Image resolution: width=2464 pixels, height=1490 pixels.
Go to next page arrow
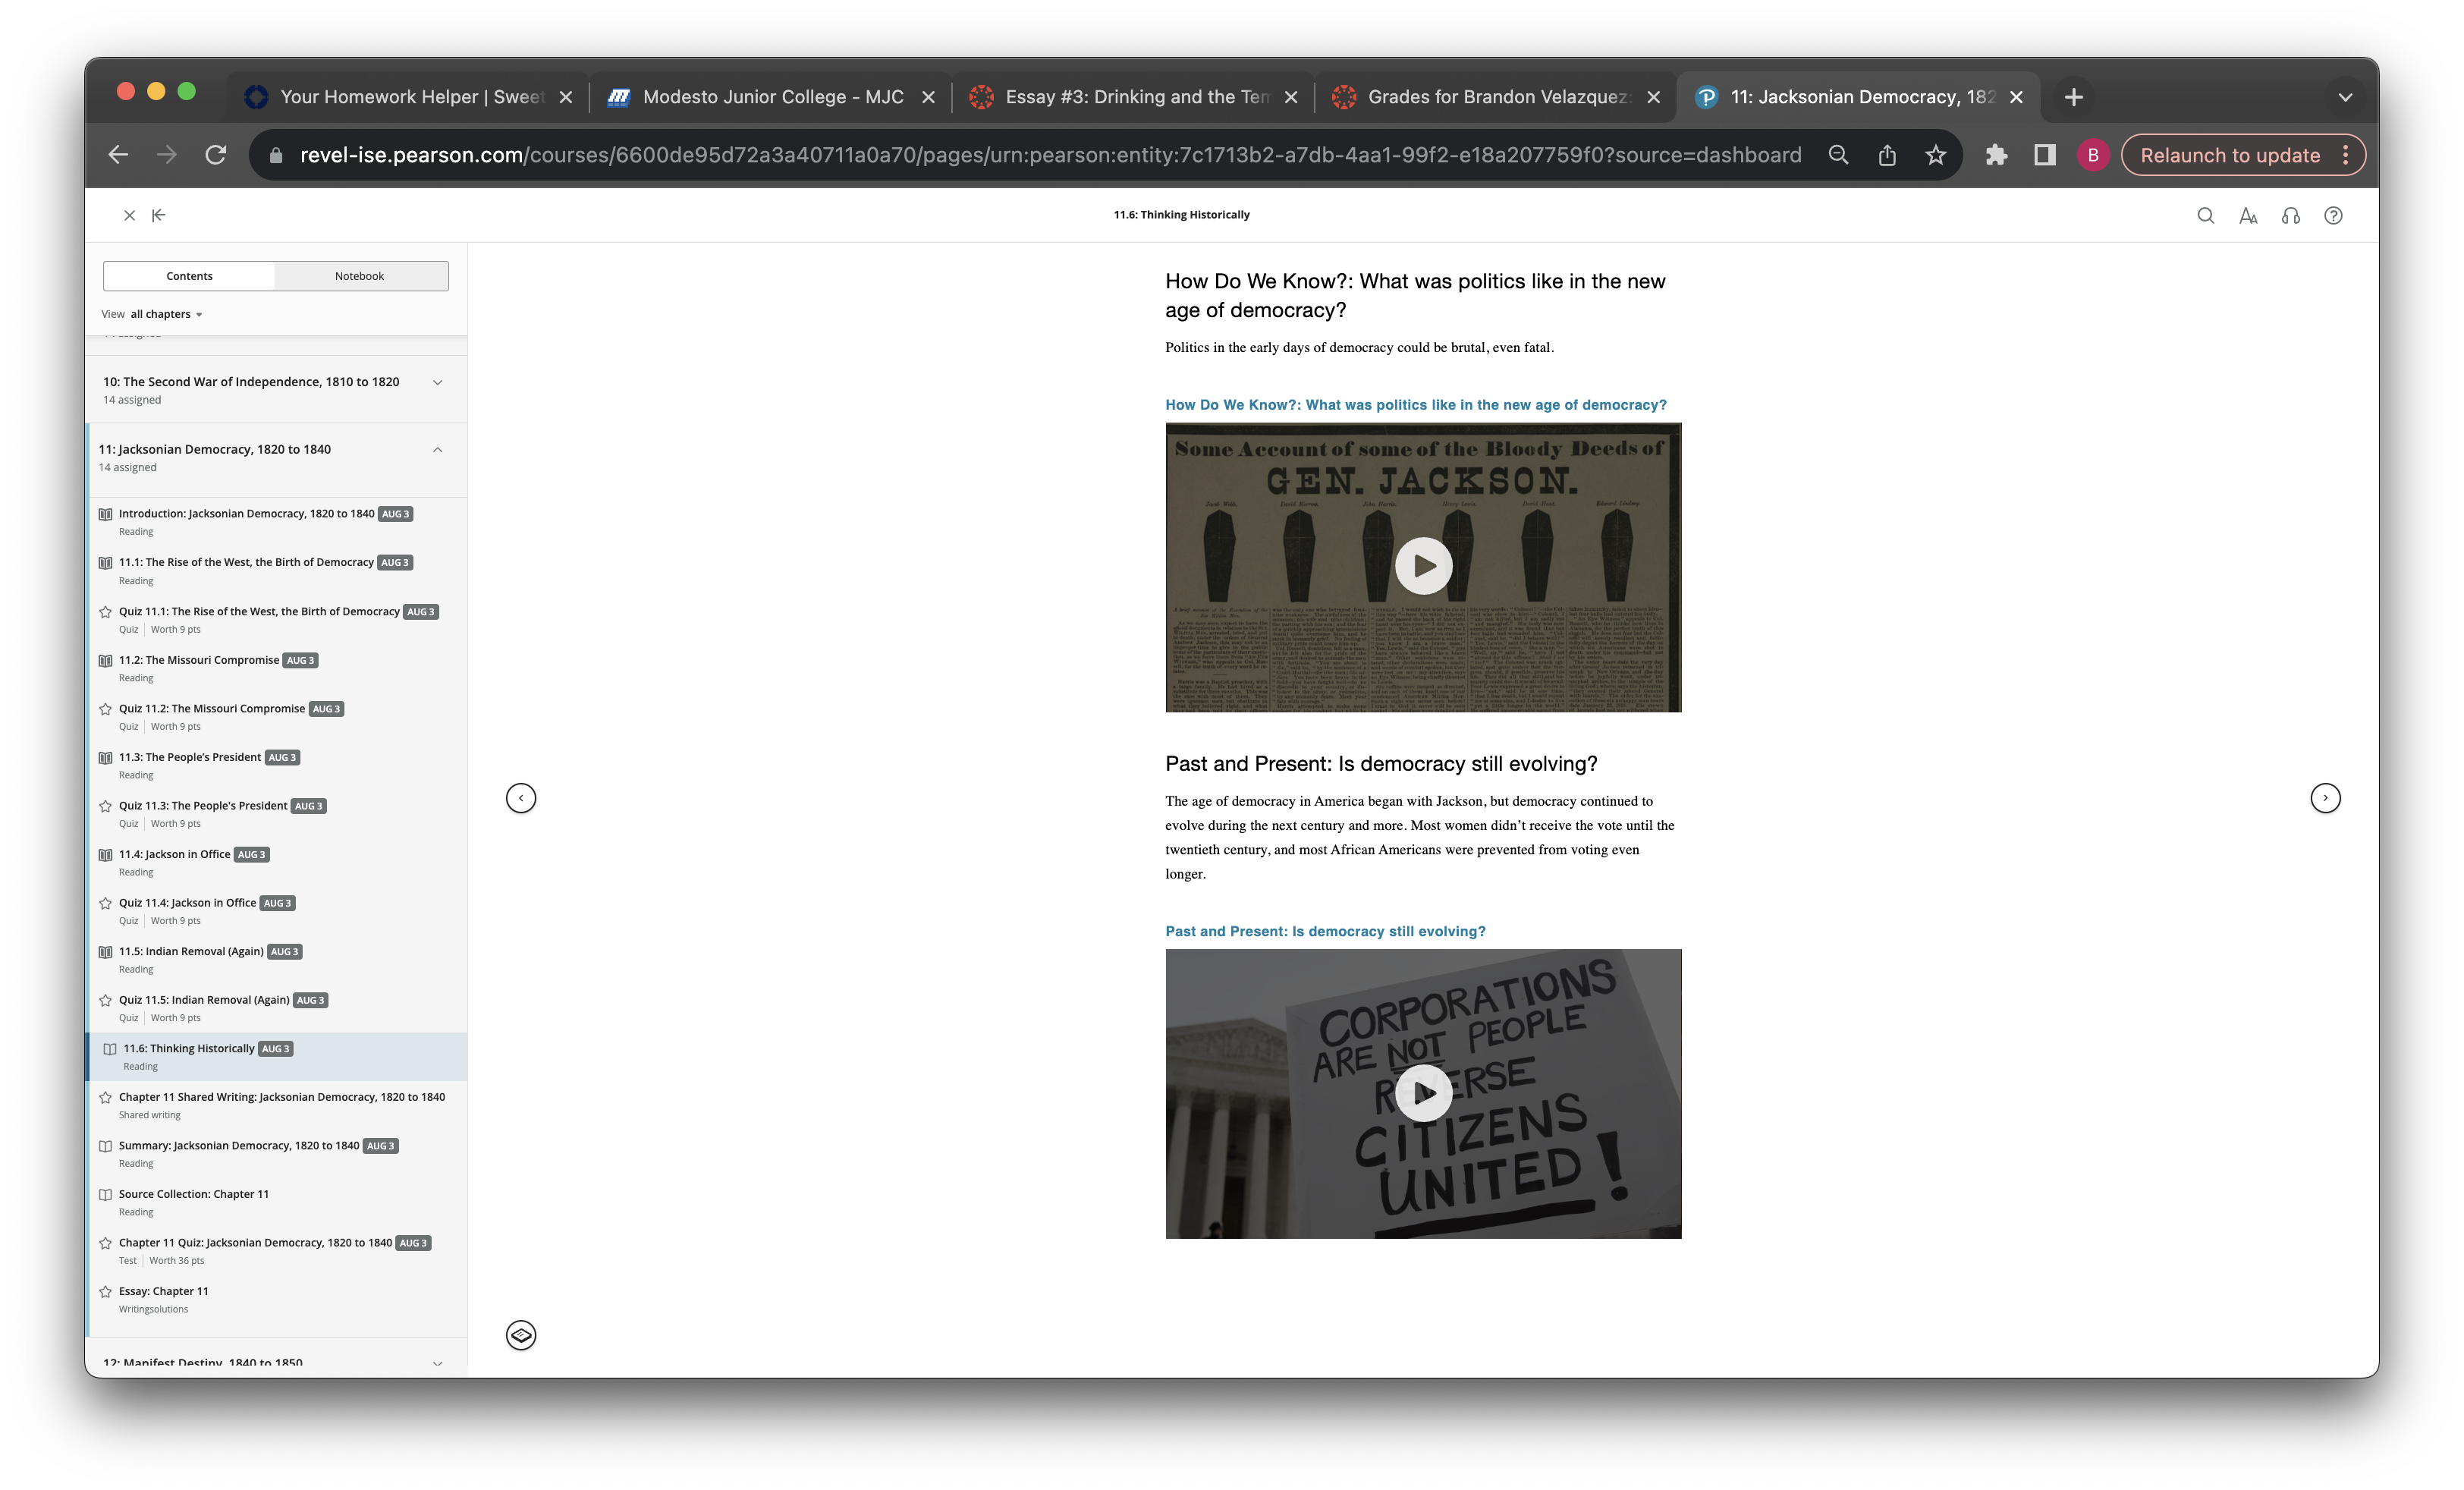click(x=2325, y=798)
